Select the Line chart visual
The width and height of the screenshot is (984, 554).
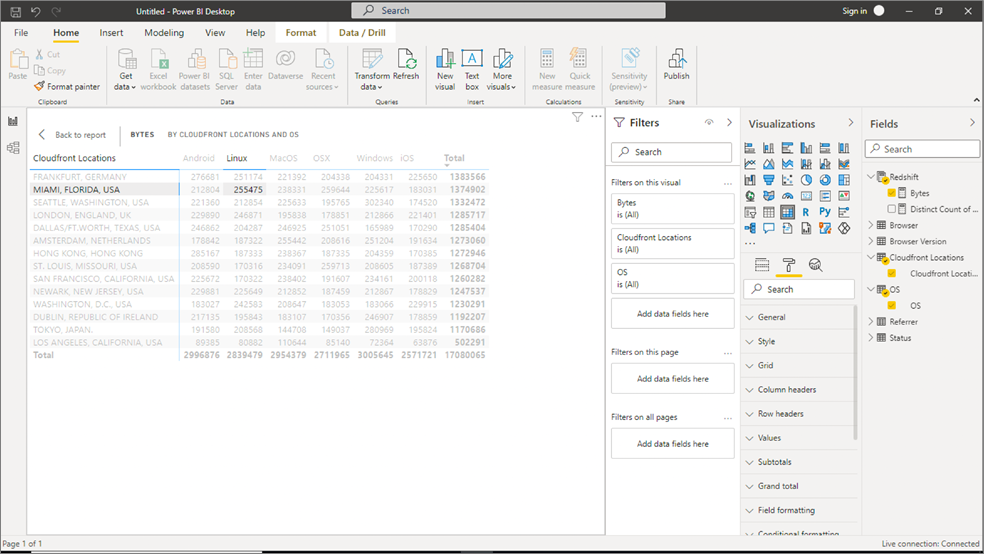click(x=750, y=164)
